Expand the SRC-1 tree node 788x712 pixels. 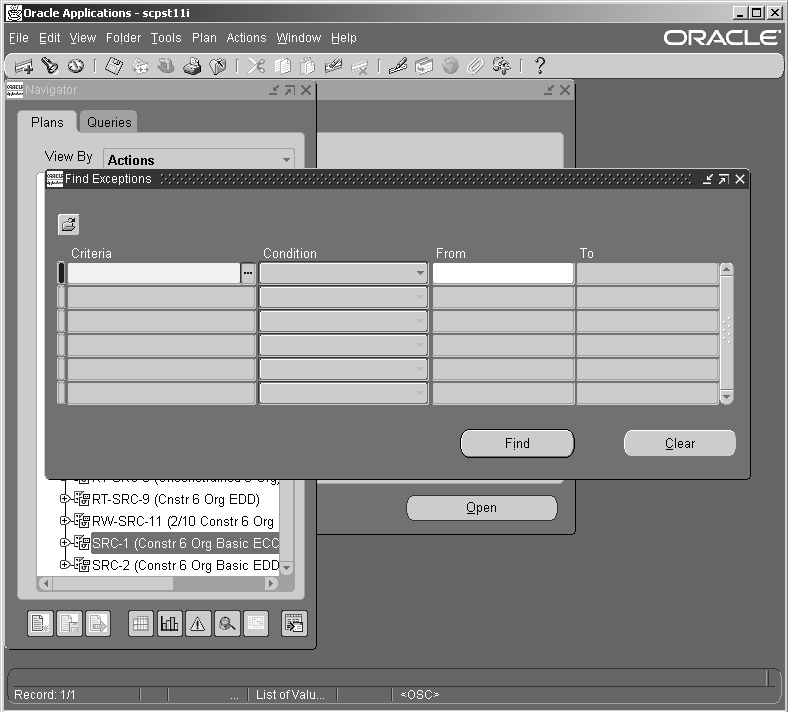(x=64, y=543)
